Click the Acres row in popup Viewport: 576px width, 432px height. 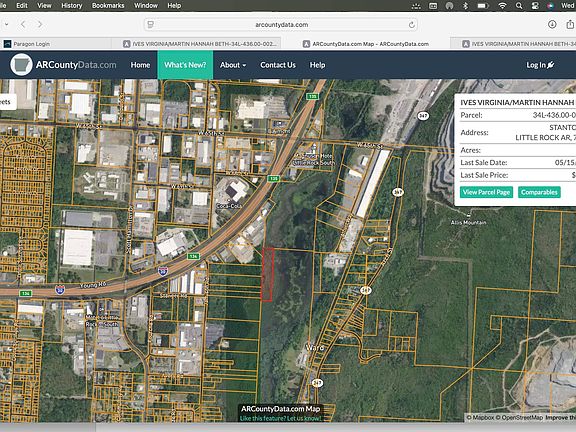click(x=518, y=150)
